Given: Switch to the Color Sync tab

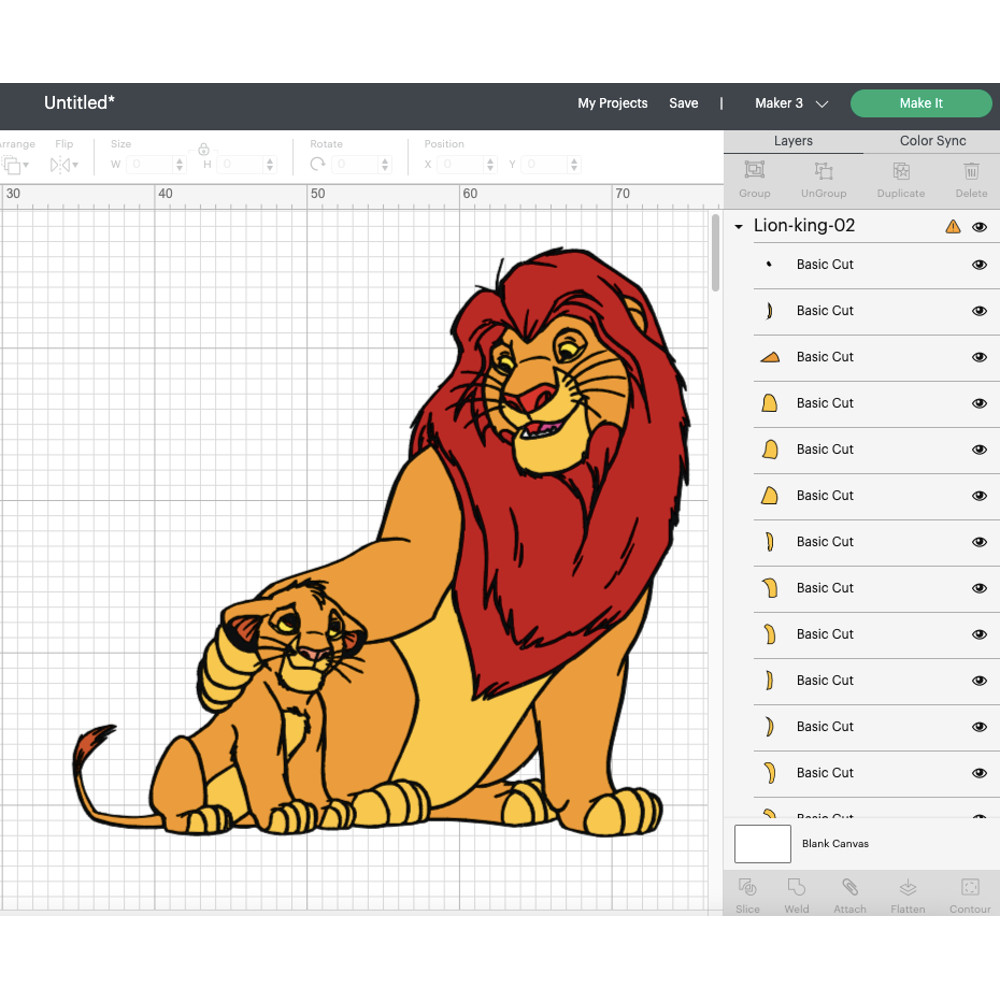Looking at the screenshot, I should (x=932, y=141).
